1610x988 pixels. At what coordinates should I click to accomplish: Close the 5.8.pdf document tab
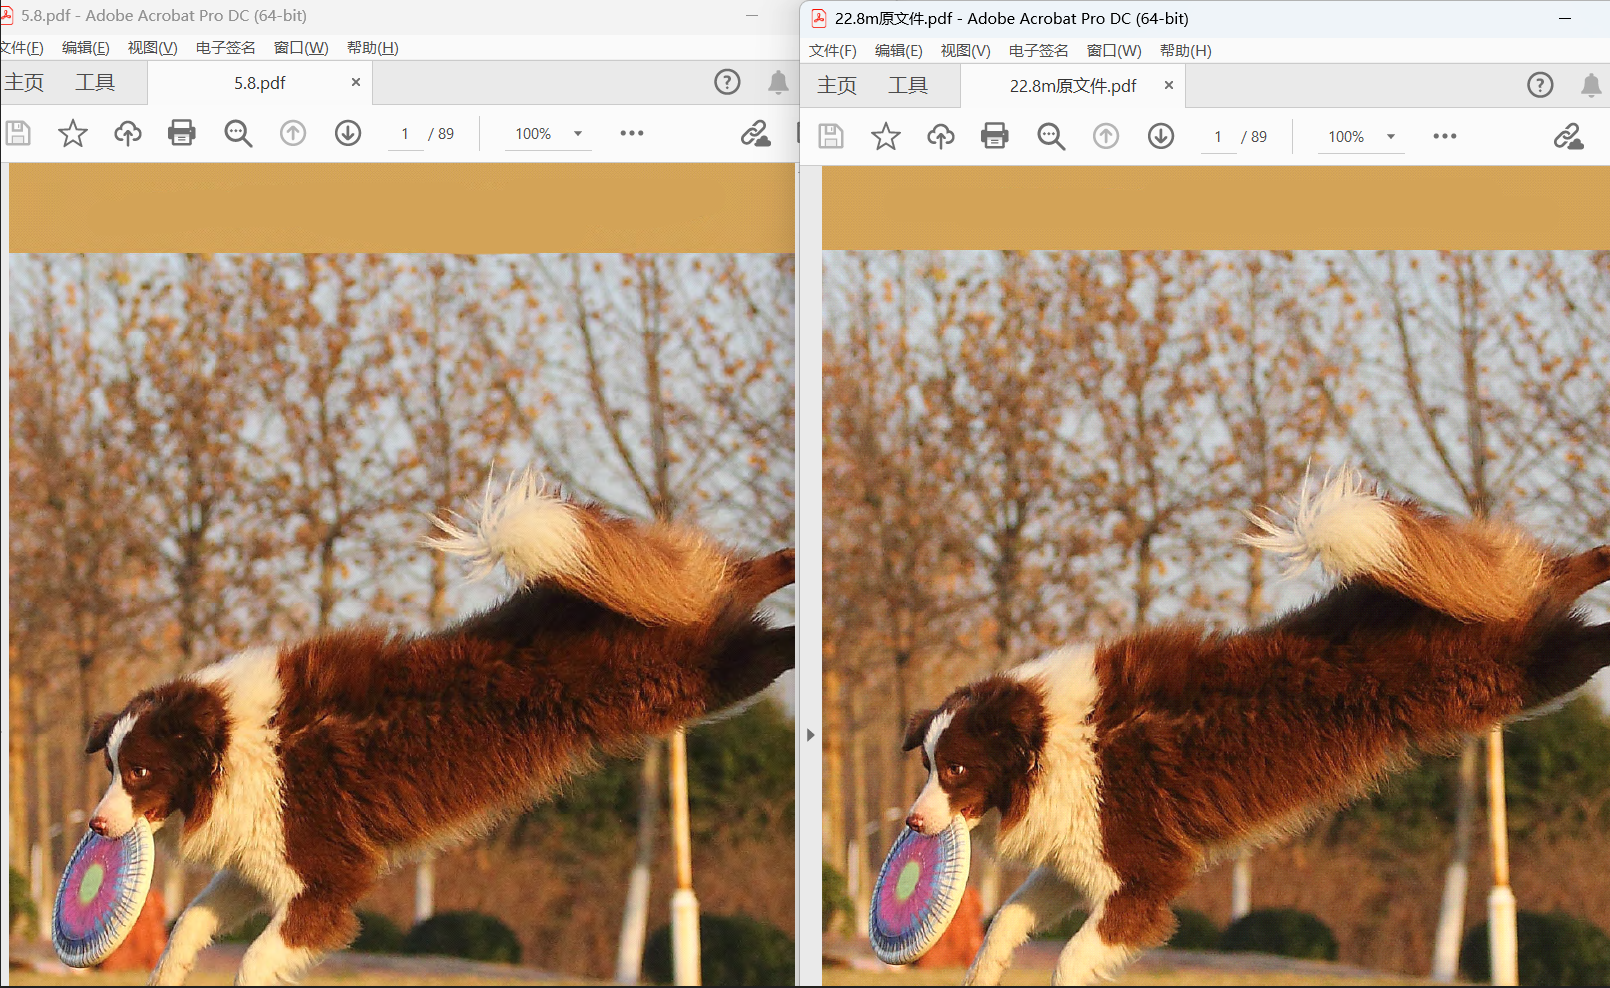(355, 82)
